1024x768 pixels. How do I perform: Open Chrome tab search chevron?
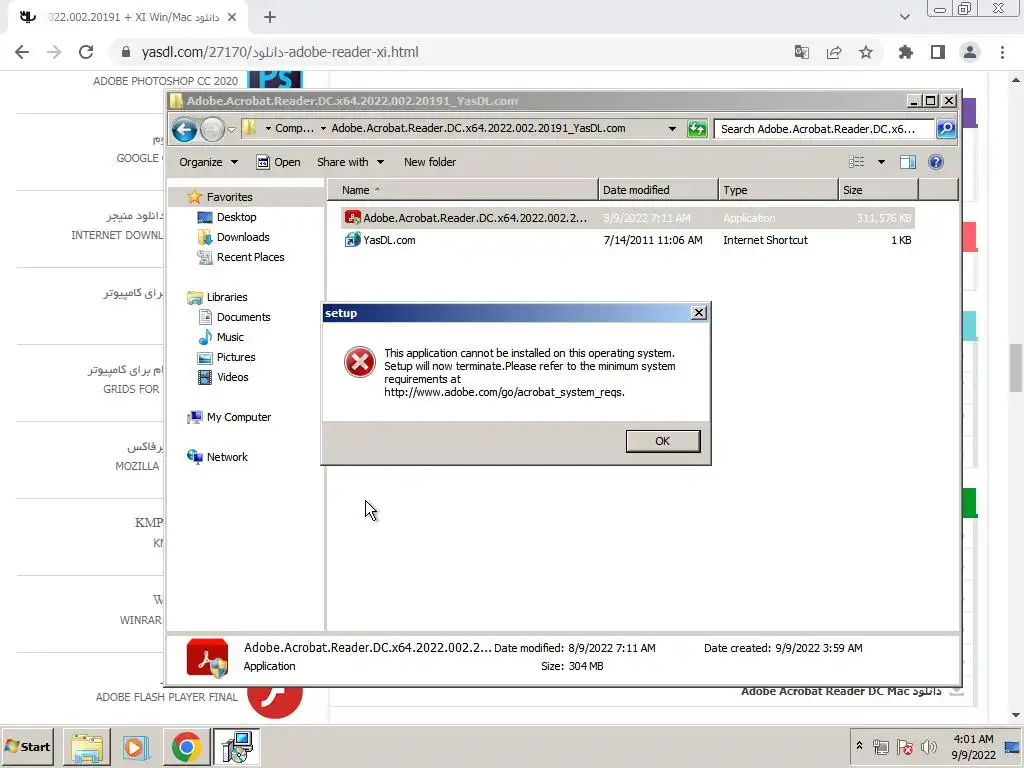tap(904, 17)
